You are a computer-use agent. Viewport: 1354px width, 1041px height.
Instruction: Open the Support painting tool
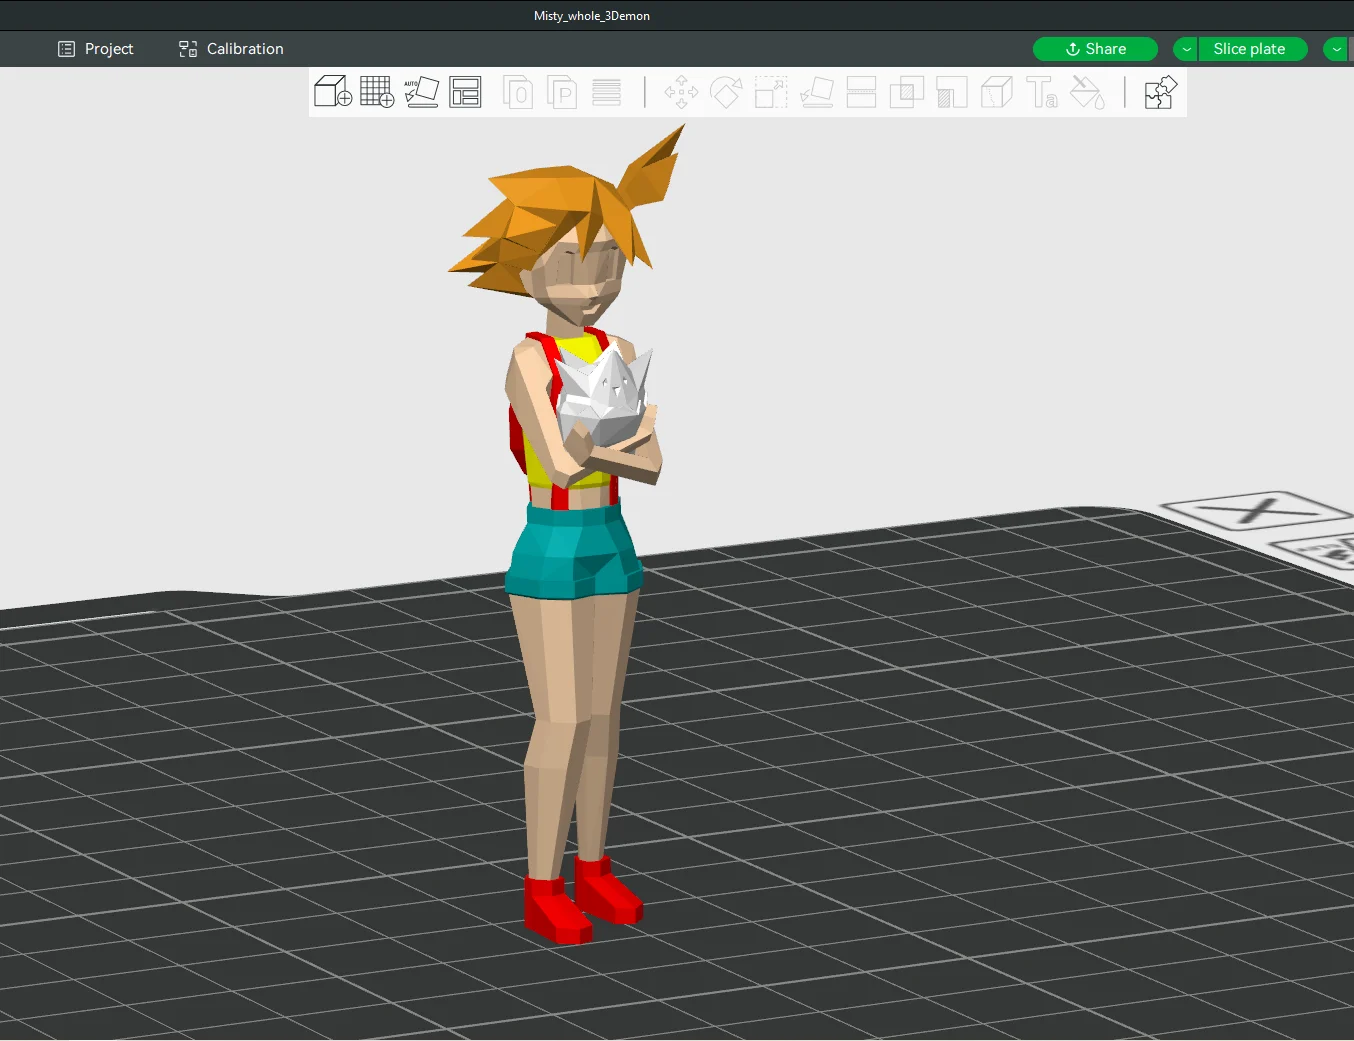click(x=952, y=92)
